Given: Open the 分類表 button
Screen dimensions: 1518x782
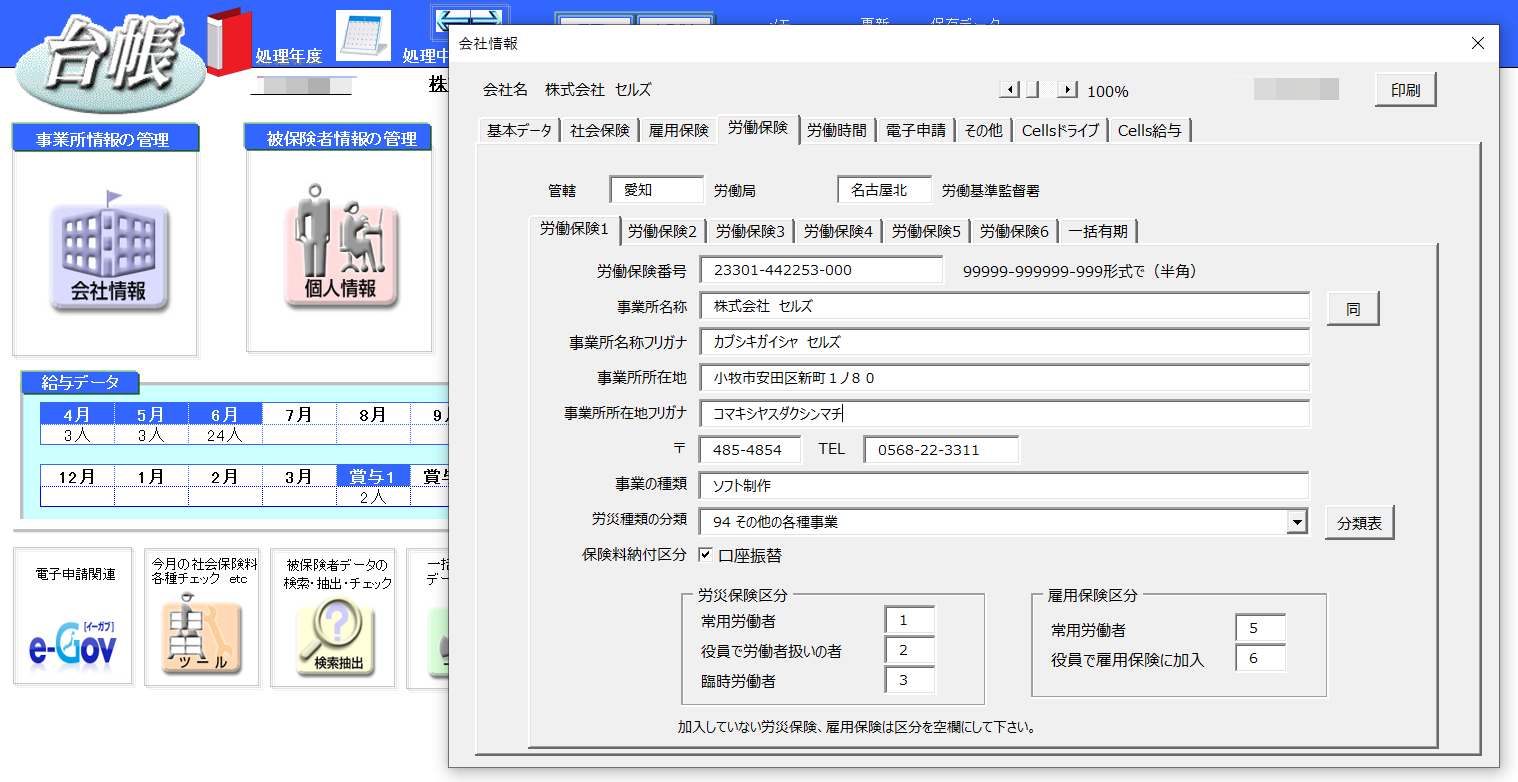Looking at the screenshot, I should pyautogui.click(x=1359, y=523).
